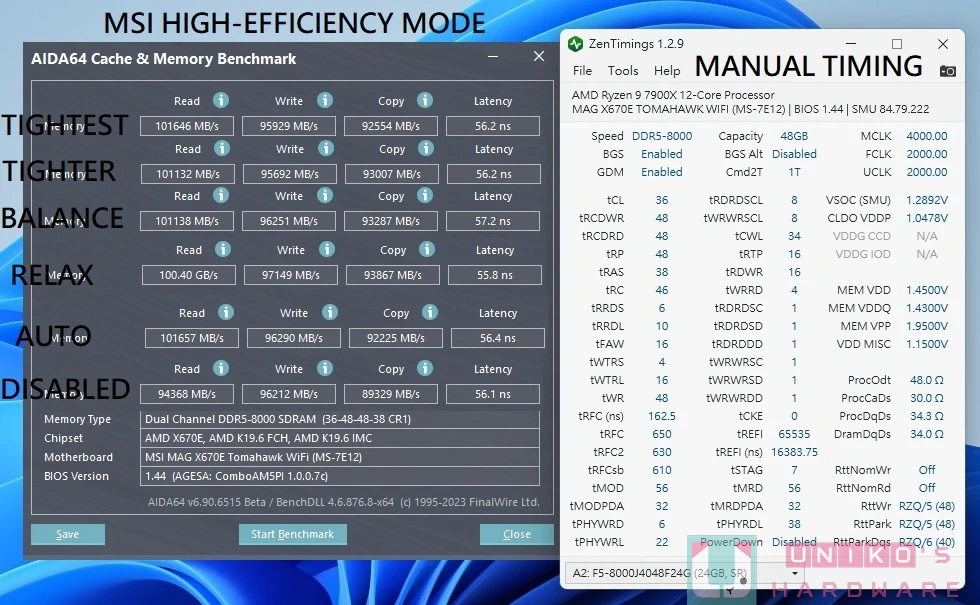Viewport: 980px width, 605px height.
Task: Click the Start Benchmark button
Action: coord(292,534)
